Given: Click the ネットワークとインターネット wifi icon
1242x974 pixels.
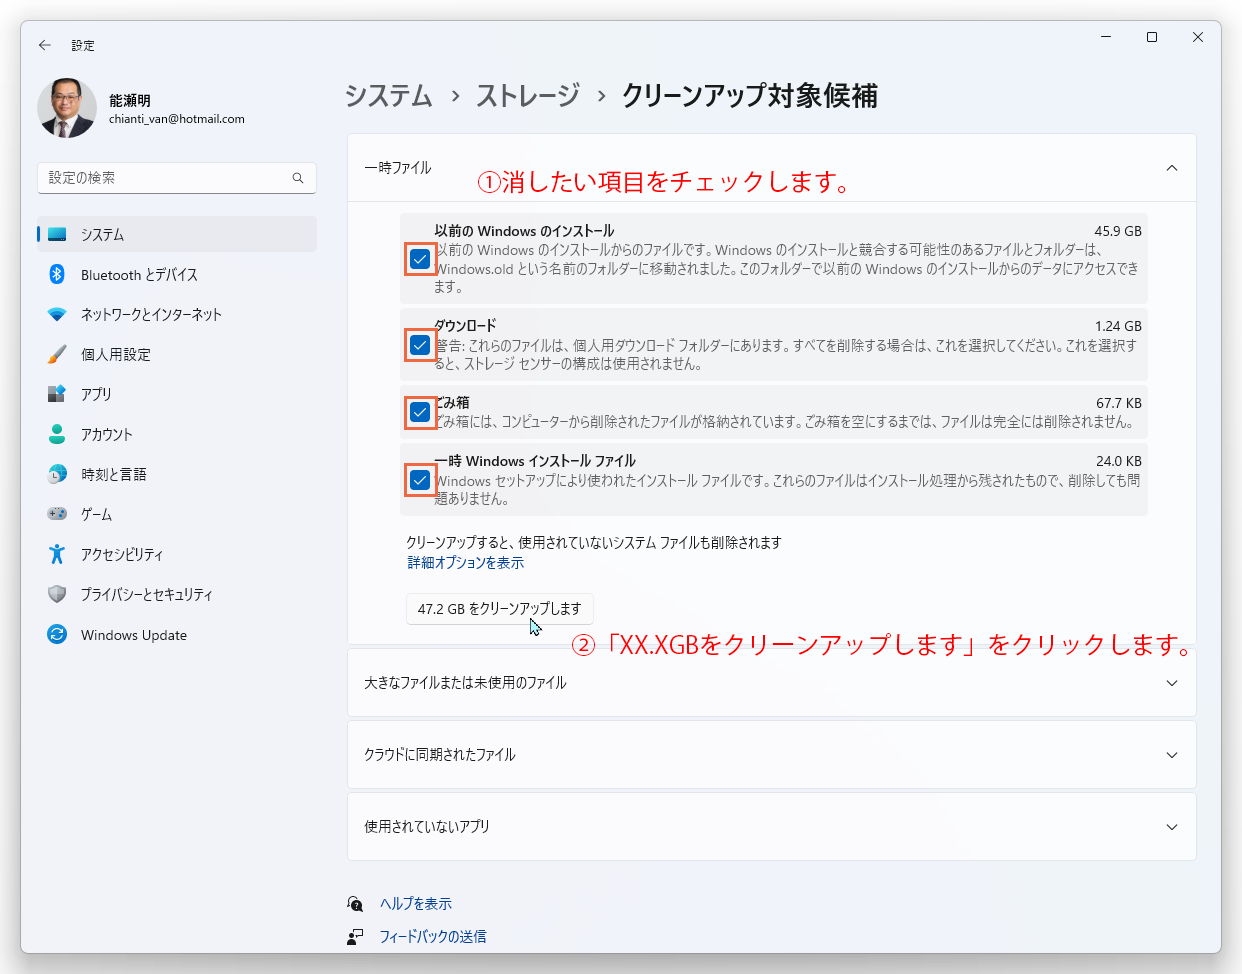Looking at the screenshot, I should 57,314.
